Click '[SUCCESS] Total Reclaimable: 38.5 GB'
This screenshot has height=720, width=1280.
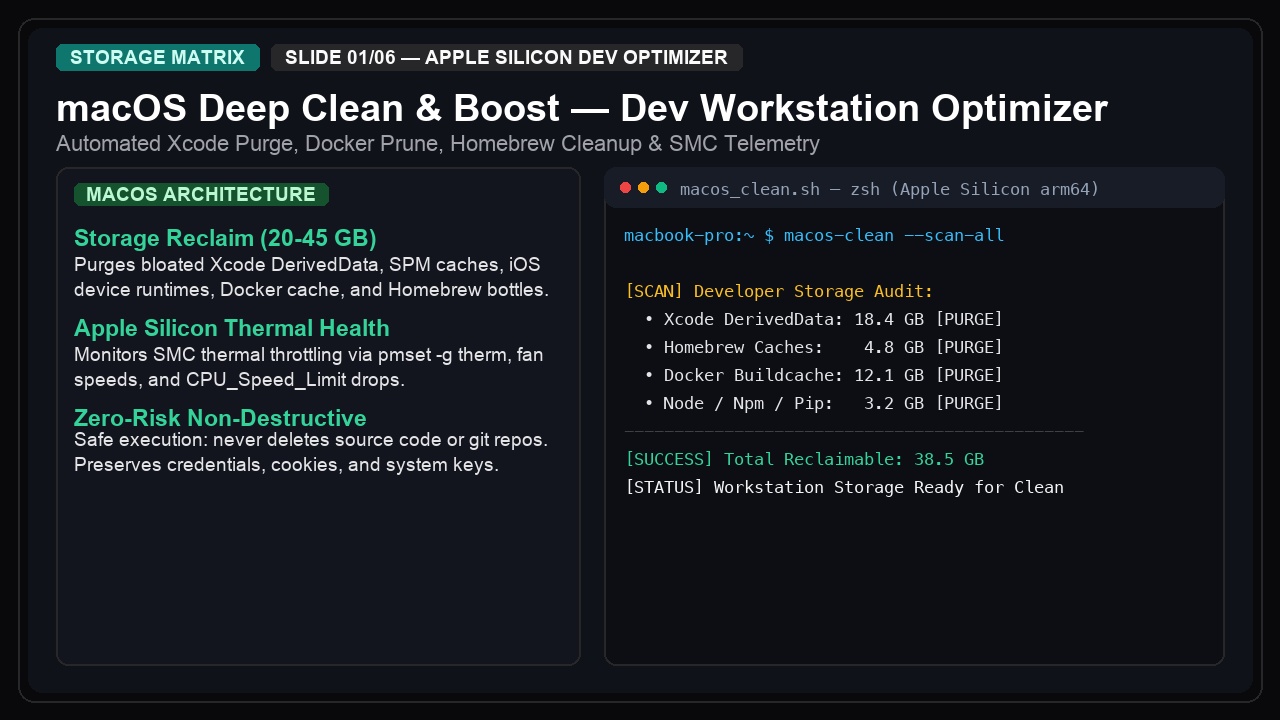[804, 460]
